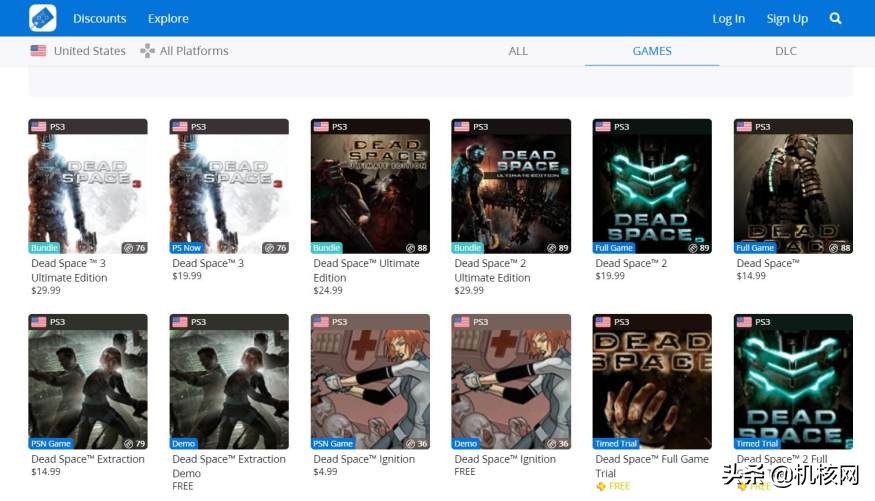Switch to the GAMES tab
The image size is (875, 501).
coord(652,51)
